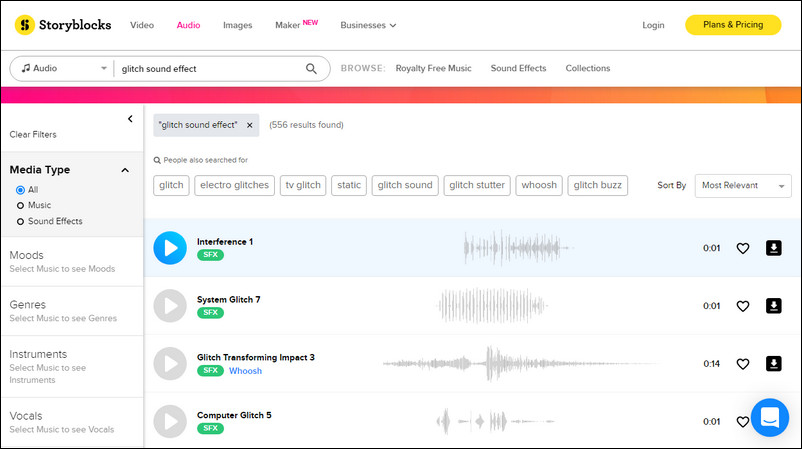Image resolution: width=802 pixels, height=449 pixels.
Task: Collapse the filters sidebar arrow
Action: pyautogui.click(x=130, y=119)
